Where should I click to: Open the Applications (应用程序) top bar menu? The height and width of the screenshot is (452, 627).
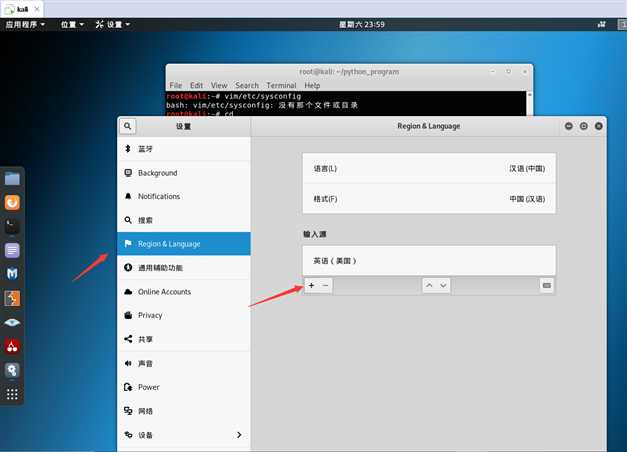25,24
